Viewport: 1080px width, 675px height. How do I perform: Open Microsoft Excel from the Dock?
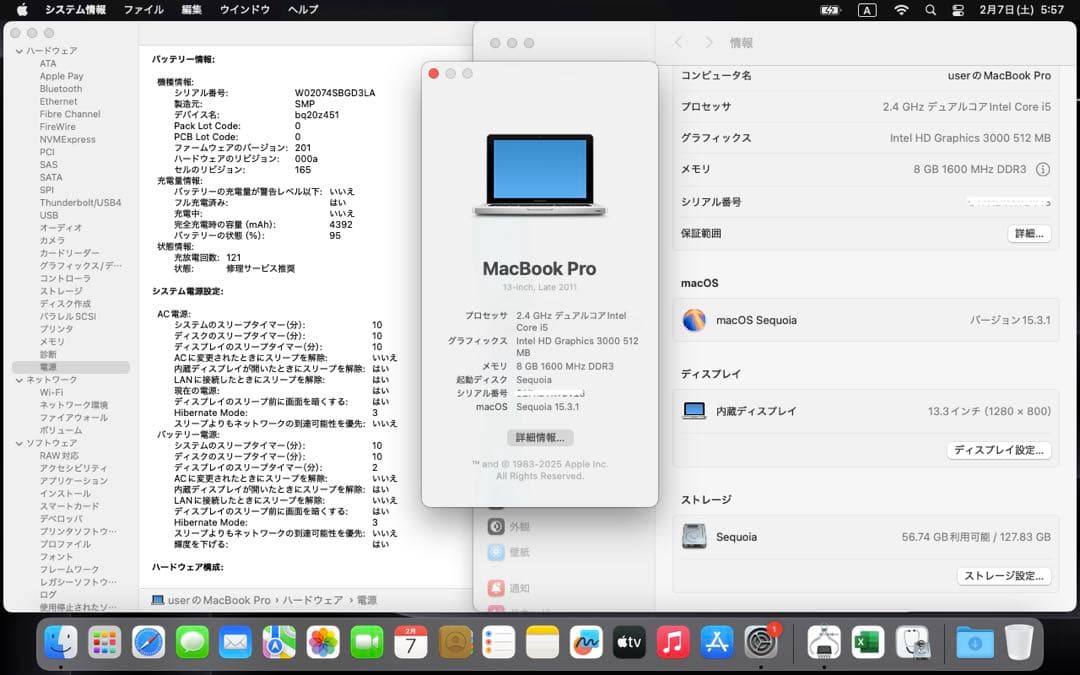(x=867, y=643)
